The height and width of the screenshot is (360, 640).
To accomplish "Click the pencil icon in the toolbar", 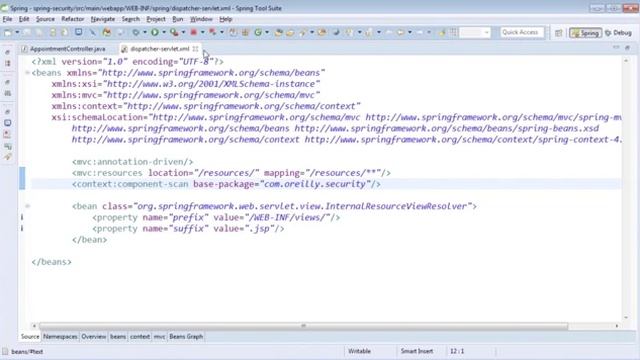I will 93,32.
